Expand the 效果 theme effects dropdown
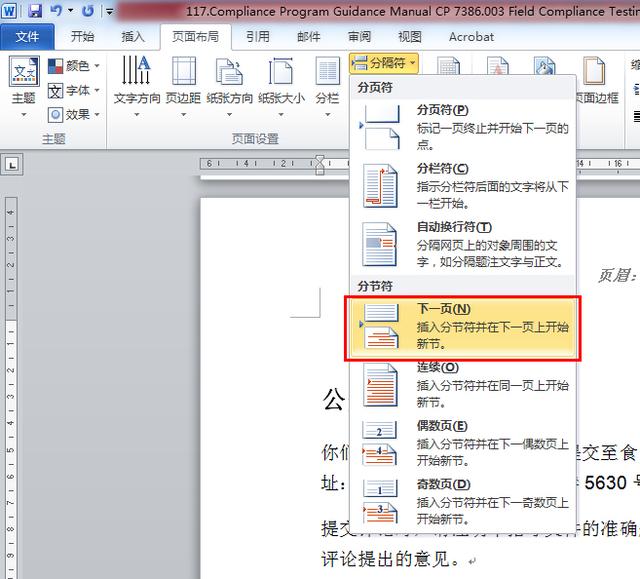The height and width of the screenshot is (579, 640). pos(73,115)
